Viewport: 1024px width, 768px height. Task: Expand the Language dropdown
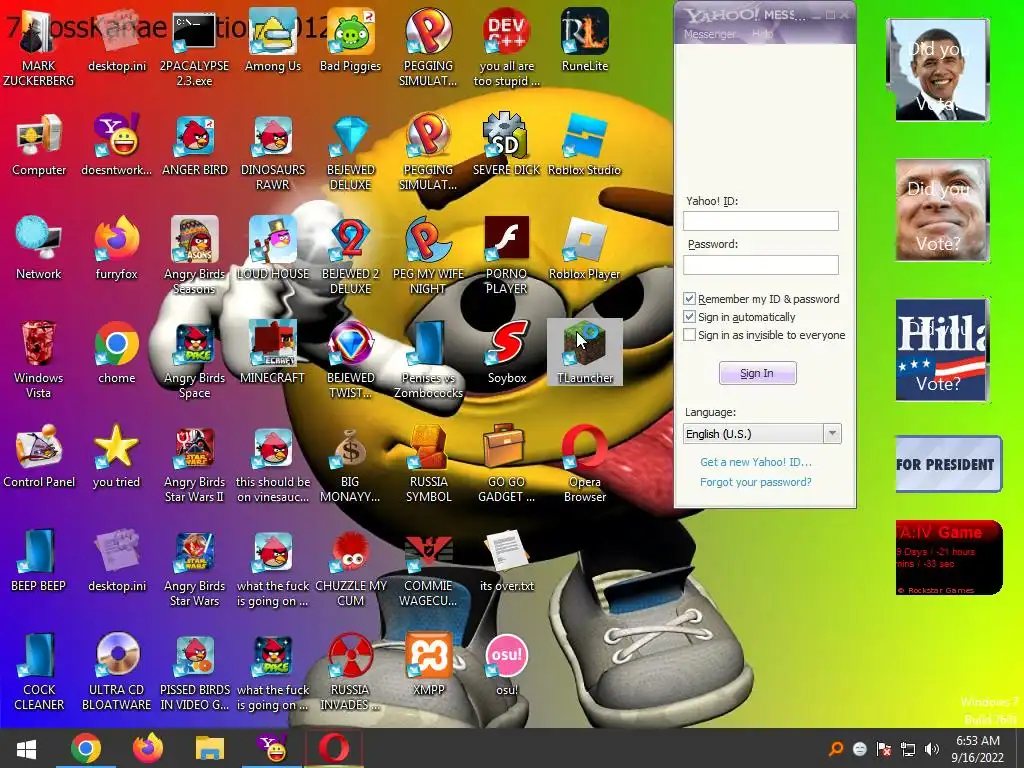pos(831,434)
